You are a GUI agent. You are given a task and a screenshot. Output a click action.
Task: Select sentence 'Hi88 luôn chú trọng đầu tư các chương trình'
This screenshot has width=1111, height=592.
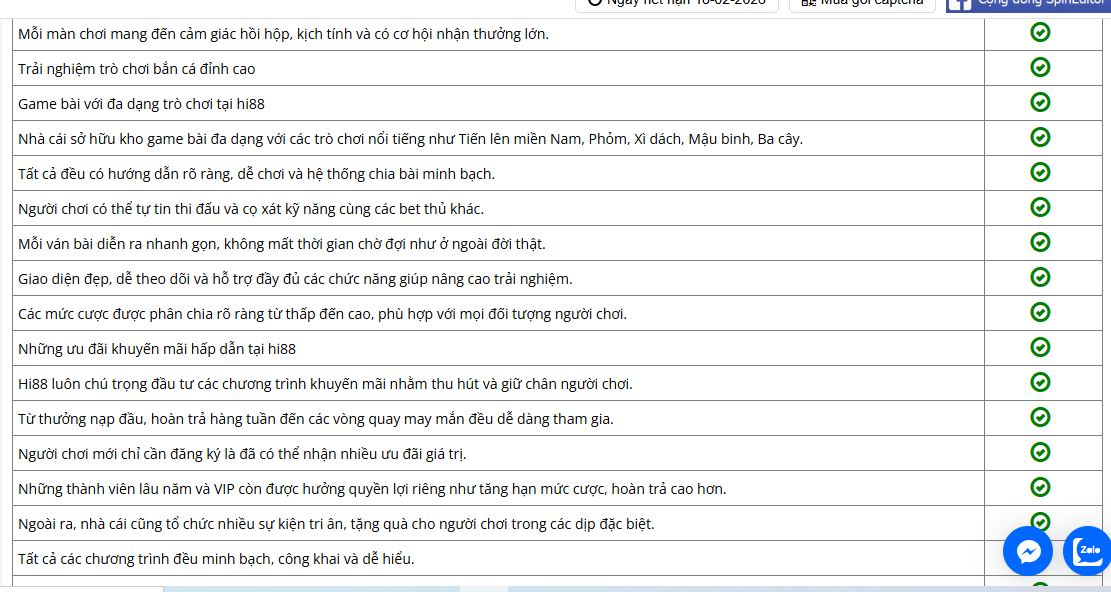tap(325, 385)
